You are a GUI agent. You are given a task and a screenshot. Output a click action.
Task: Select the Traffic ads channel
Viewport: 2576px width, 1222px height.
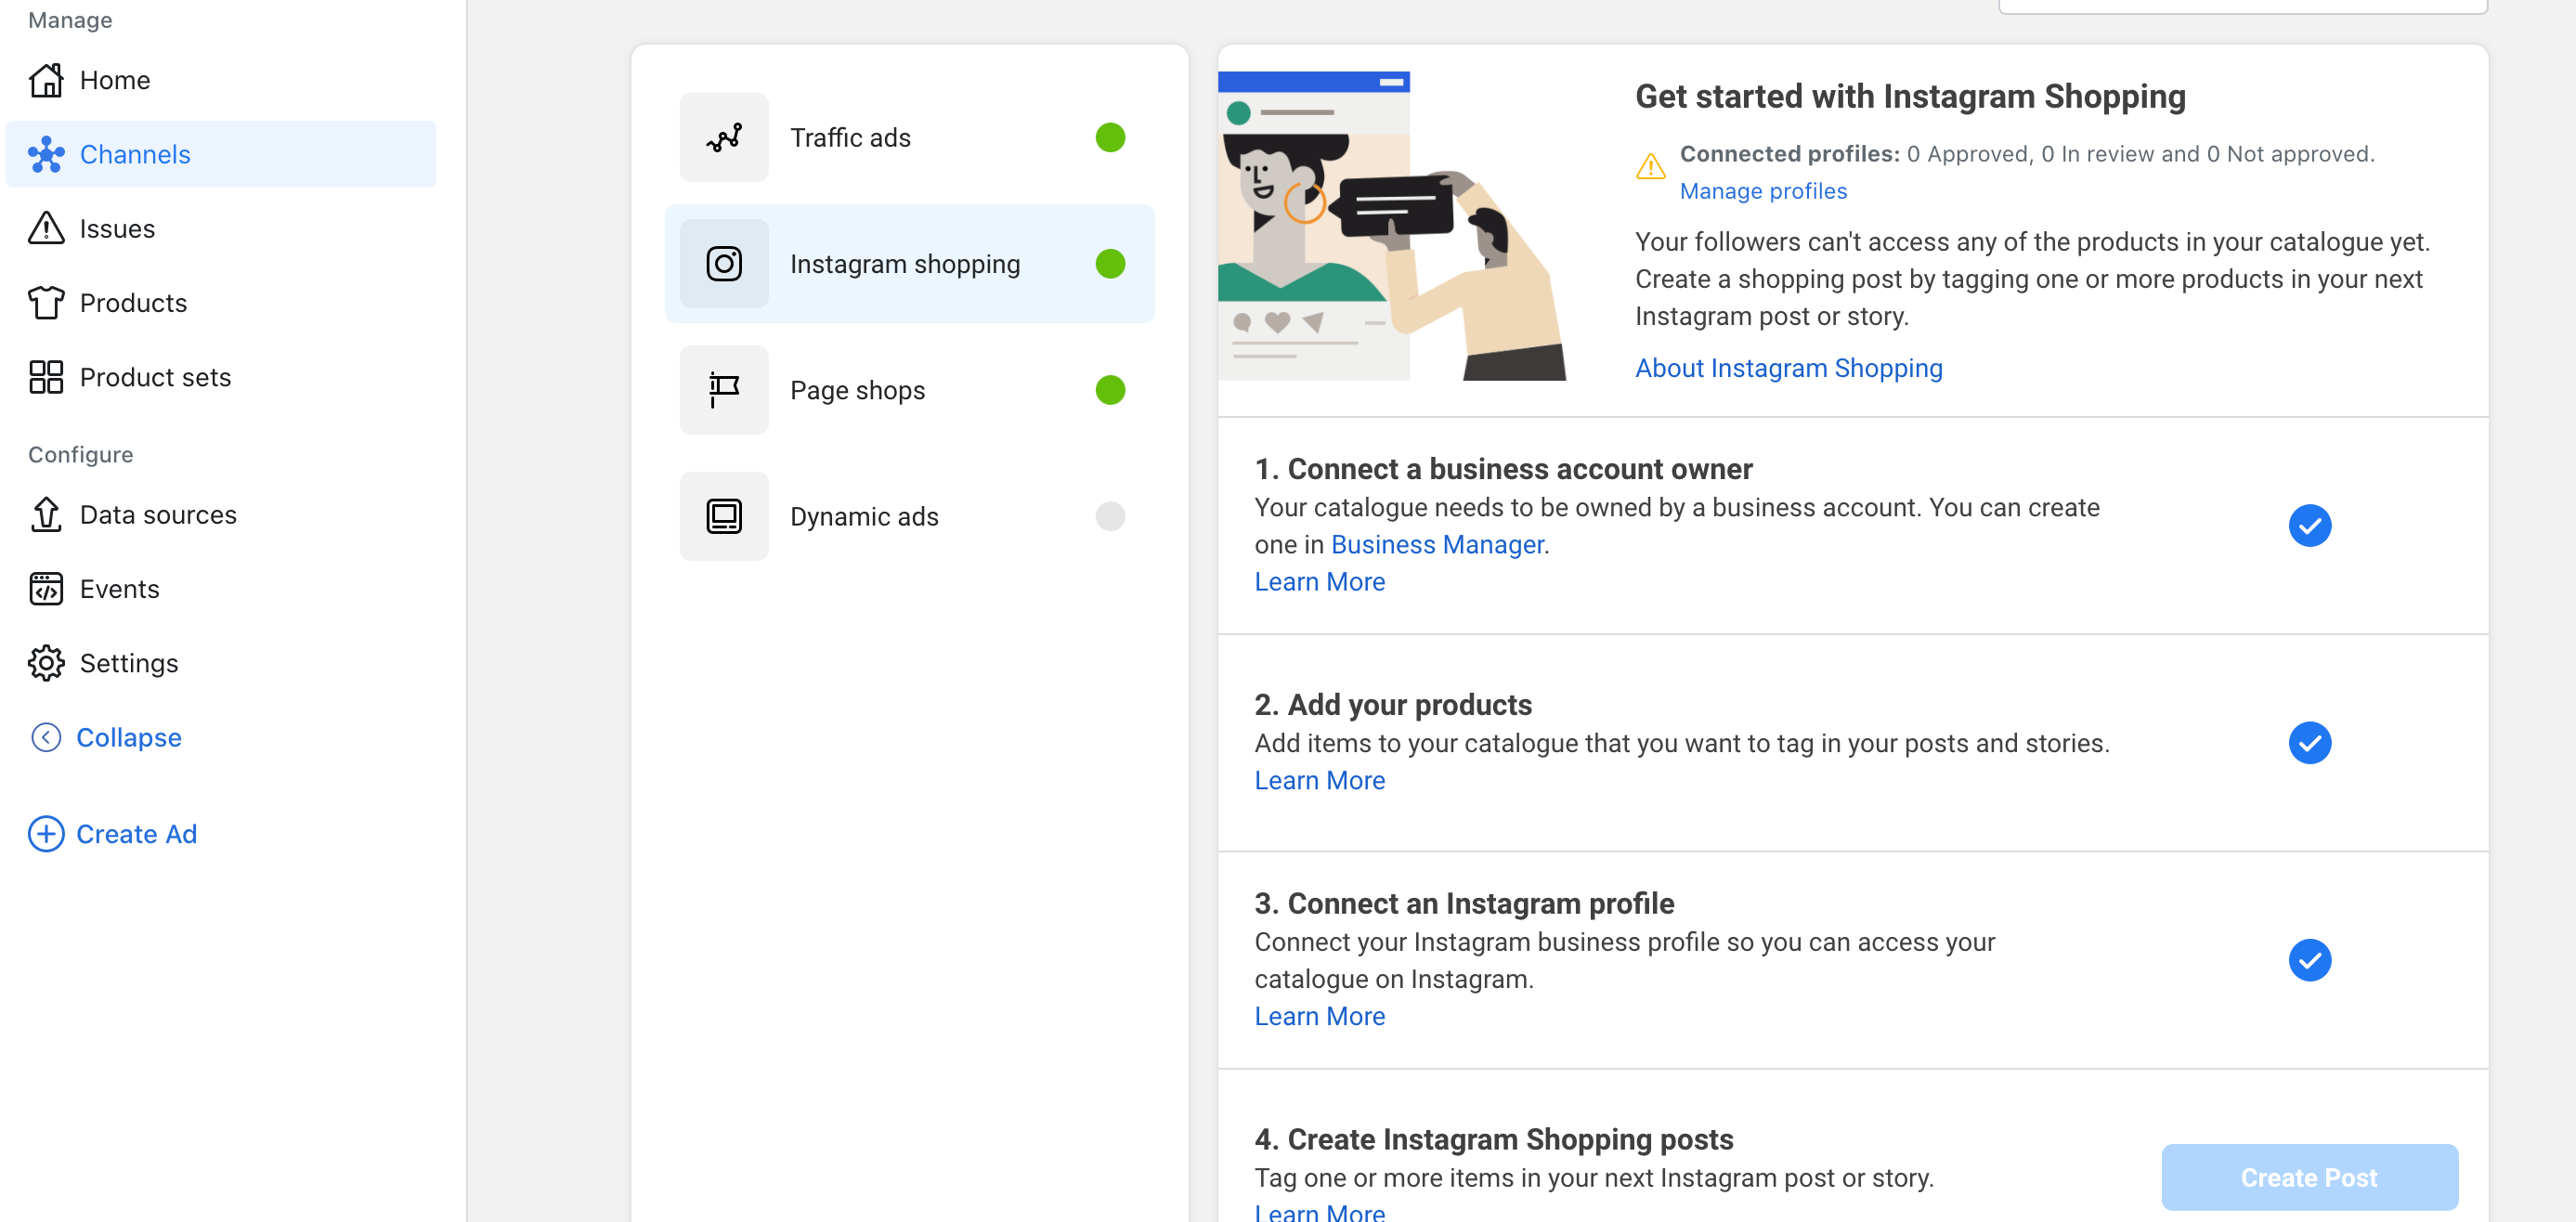(x=909, y=137)
